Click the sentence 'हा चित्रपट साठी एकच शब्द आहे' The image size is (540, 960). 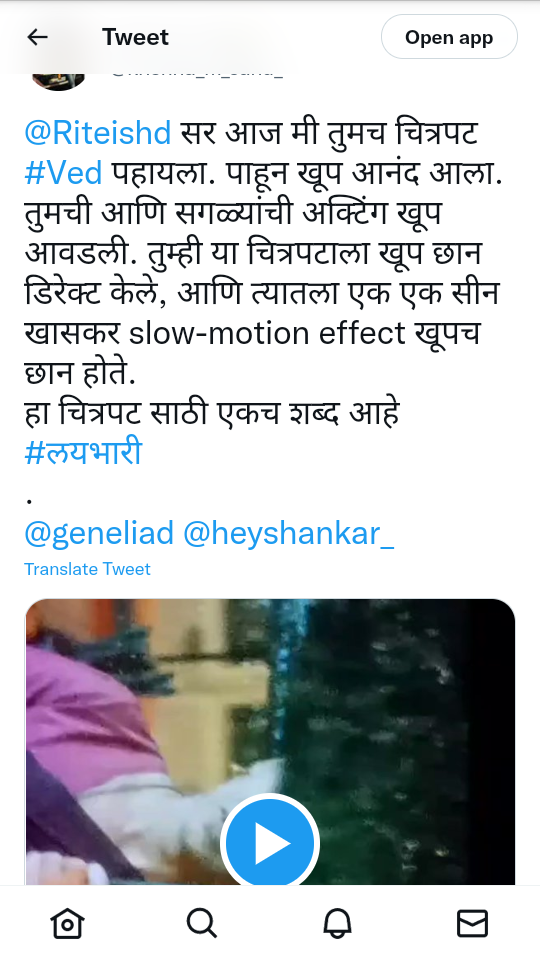point(212,413)
